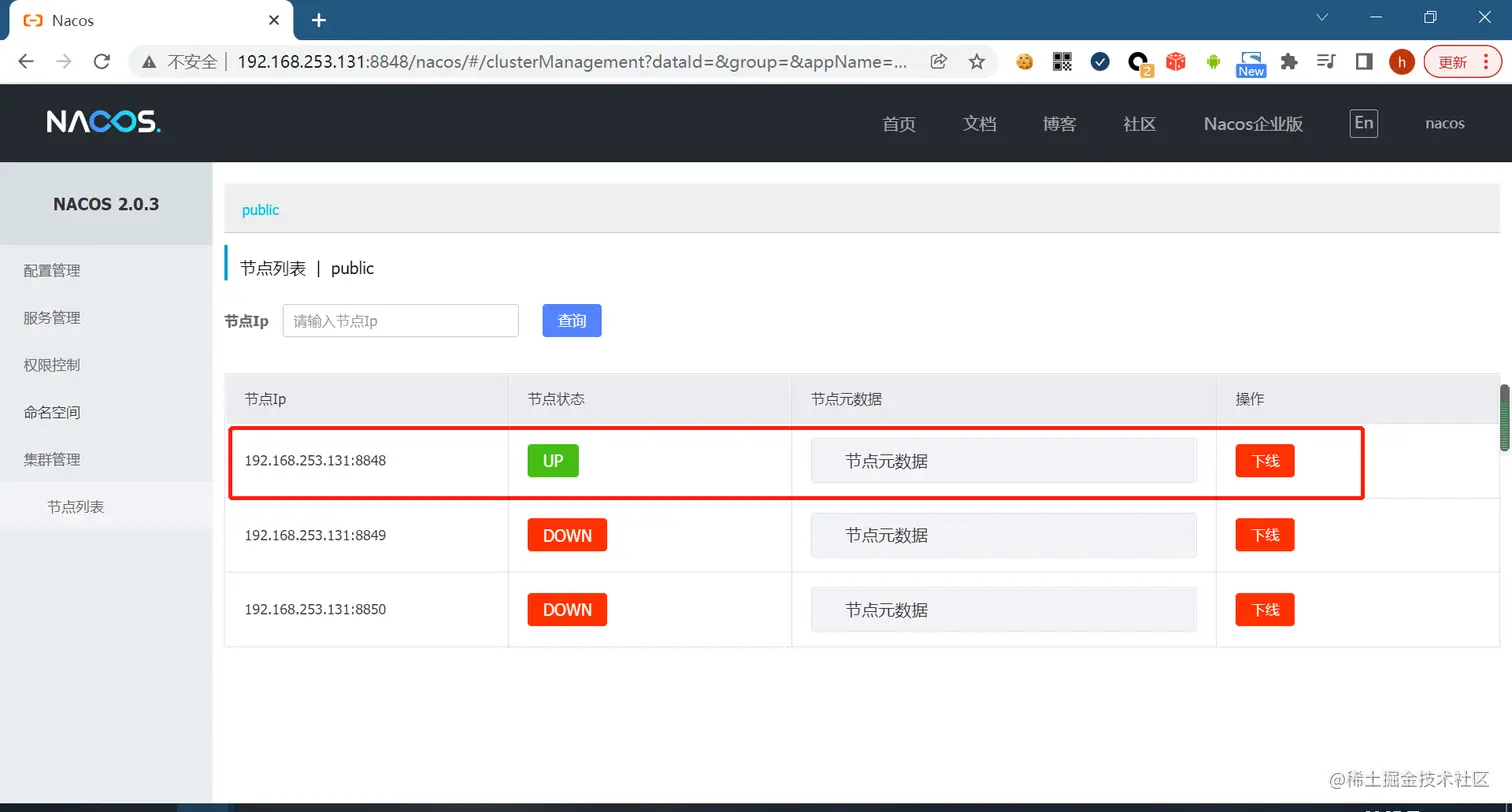Click the not-secure warning icon
The width and height of the screenshot is (1512, 812).
[x=149, y=62]
